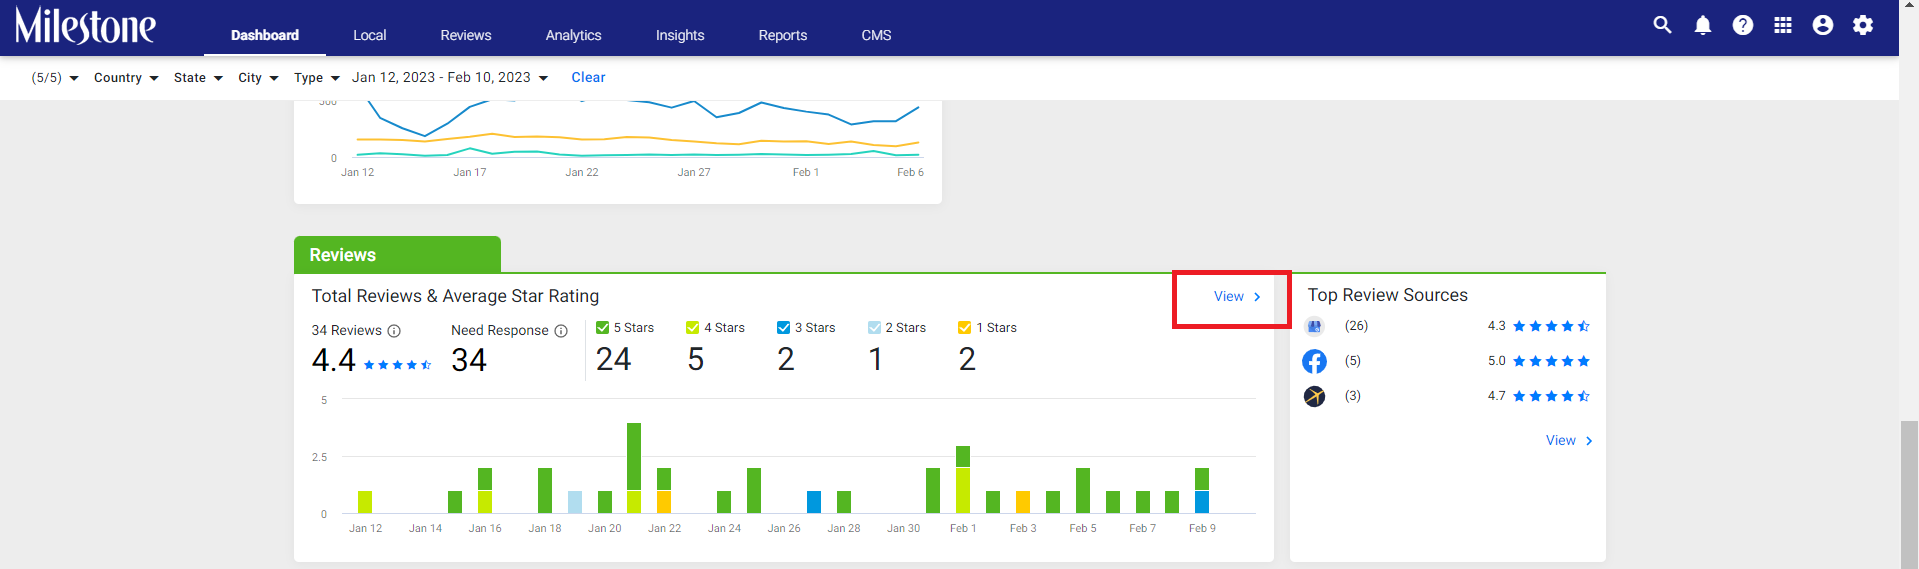Screen dimensions: 1919x569
Task: Toggle the 1 Stars checkbox
Action: [x=965, y=328]
